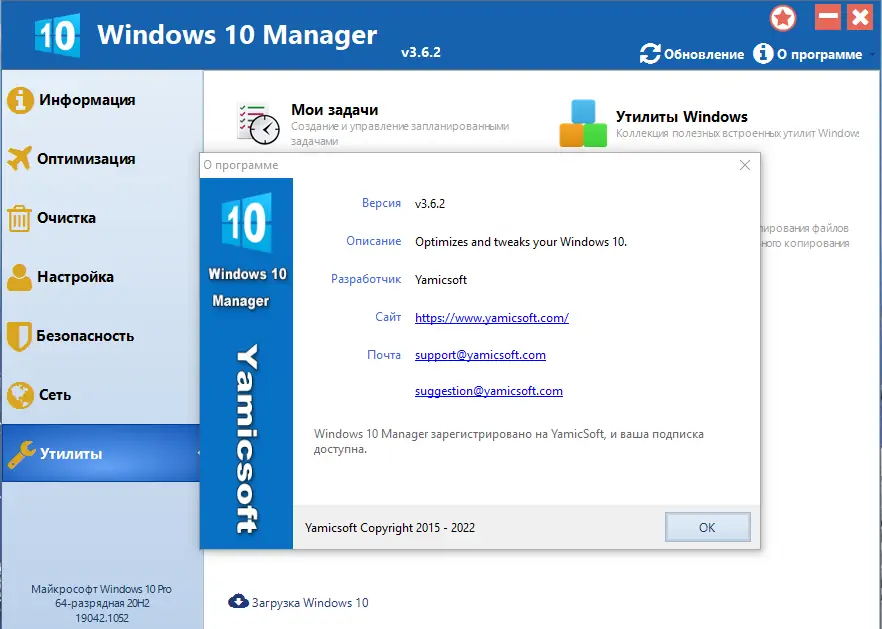
Task: Click Загрузка Windows 10 link
Action: pos(310,603)
